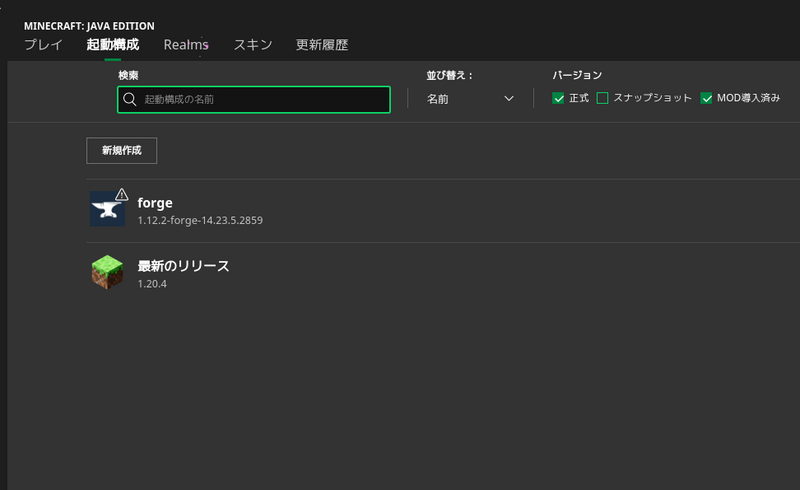The image size is (800, 490).
Task: Click the grass block icon of 最新のリリース
Action: (107, 272)
